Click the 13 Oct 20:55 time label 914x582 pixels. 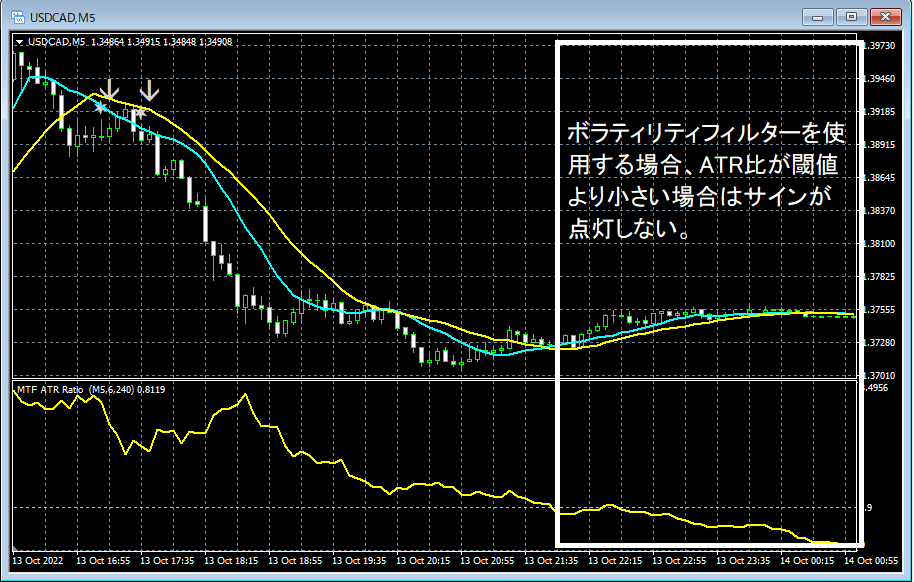[x=488, y=561]
